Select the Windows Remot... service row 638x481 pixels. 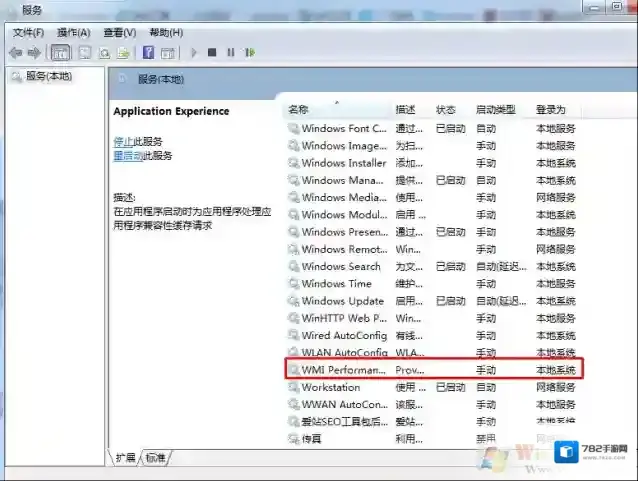pyautogui.click(x=433, y=249)
